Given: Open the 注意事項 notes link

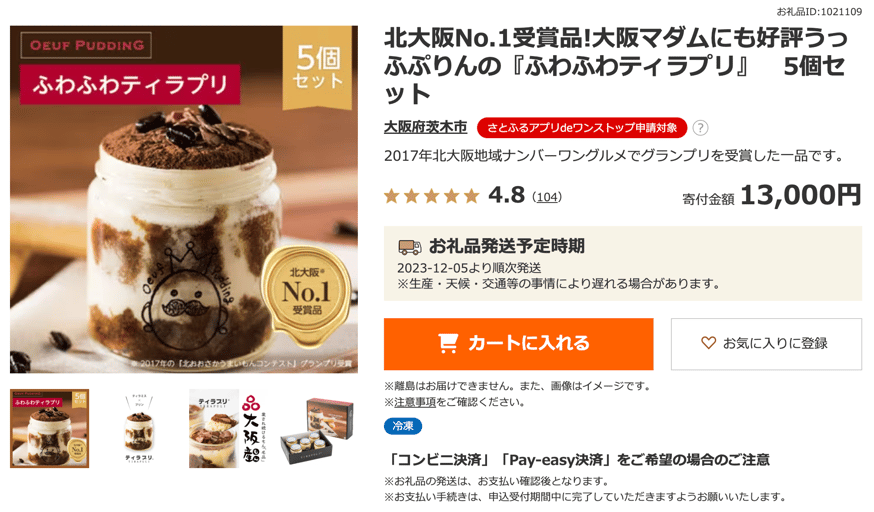Looking at the screenshot, I should tap(415, 402).
